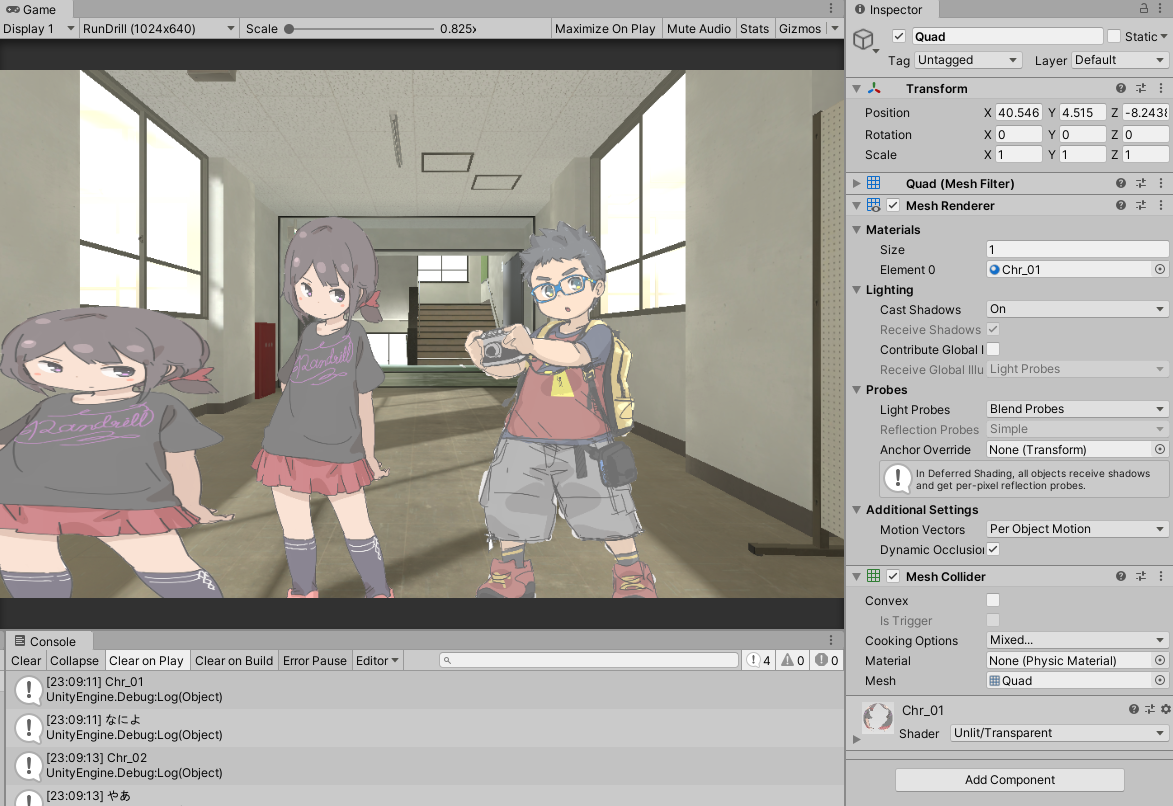Toggle Quad GameObject active checkbox
1173x806 pixels.
coord(899,36)
